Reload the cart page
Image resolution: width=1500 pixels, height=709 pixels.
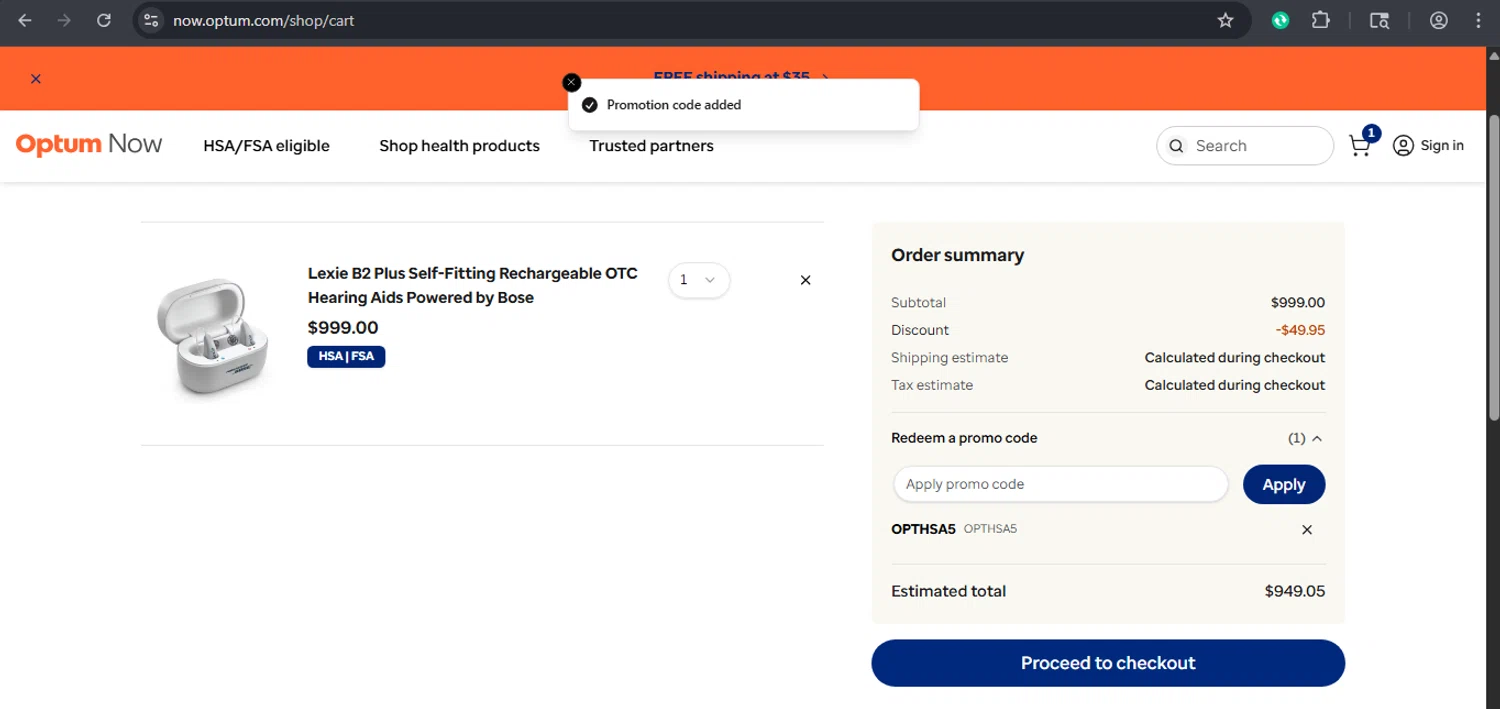tap(104, 20)
